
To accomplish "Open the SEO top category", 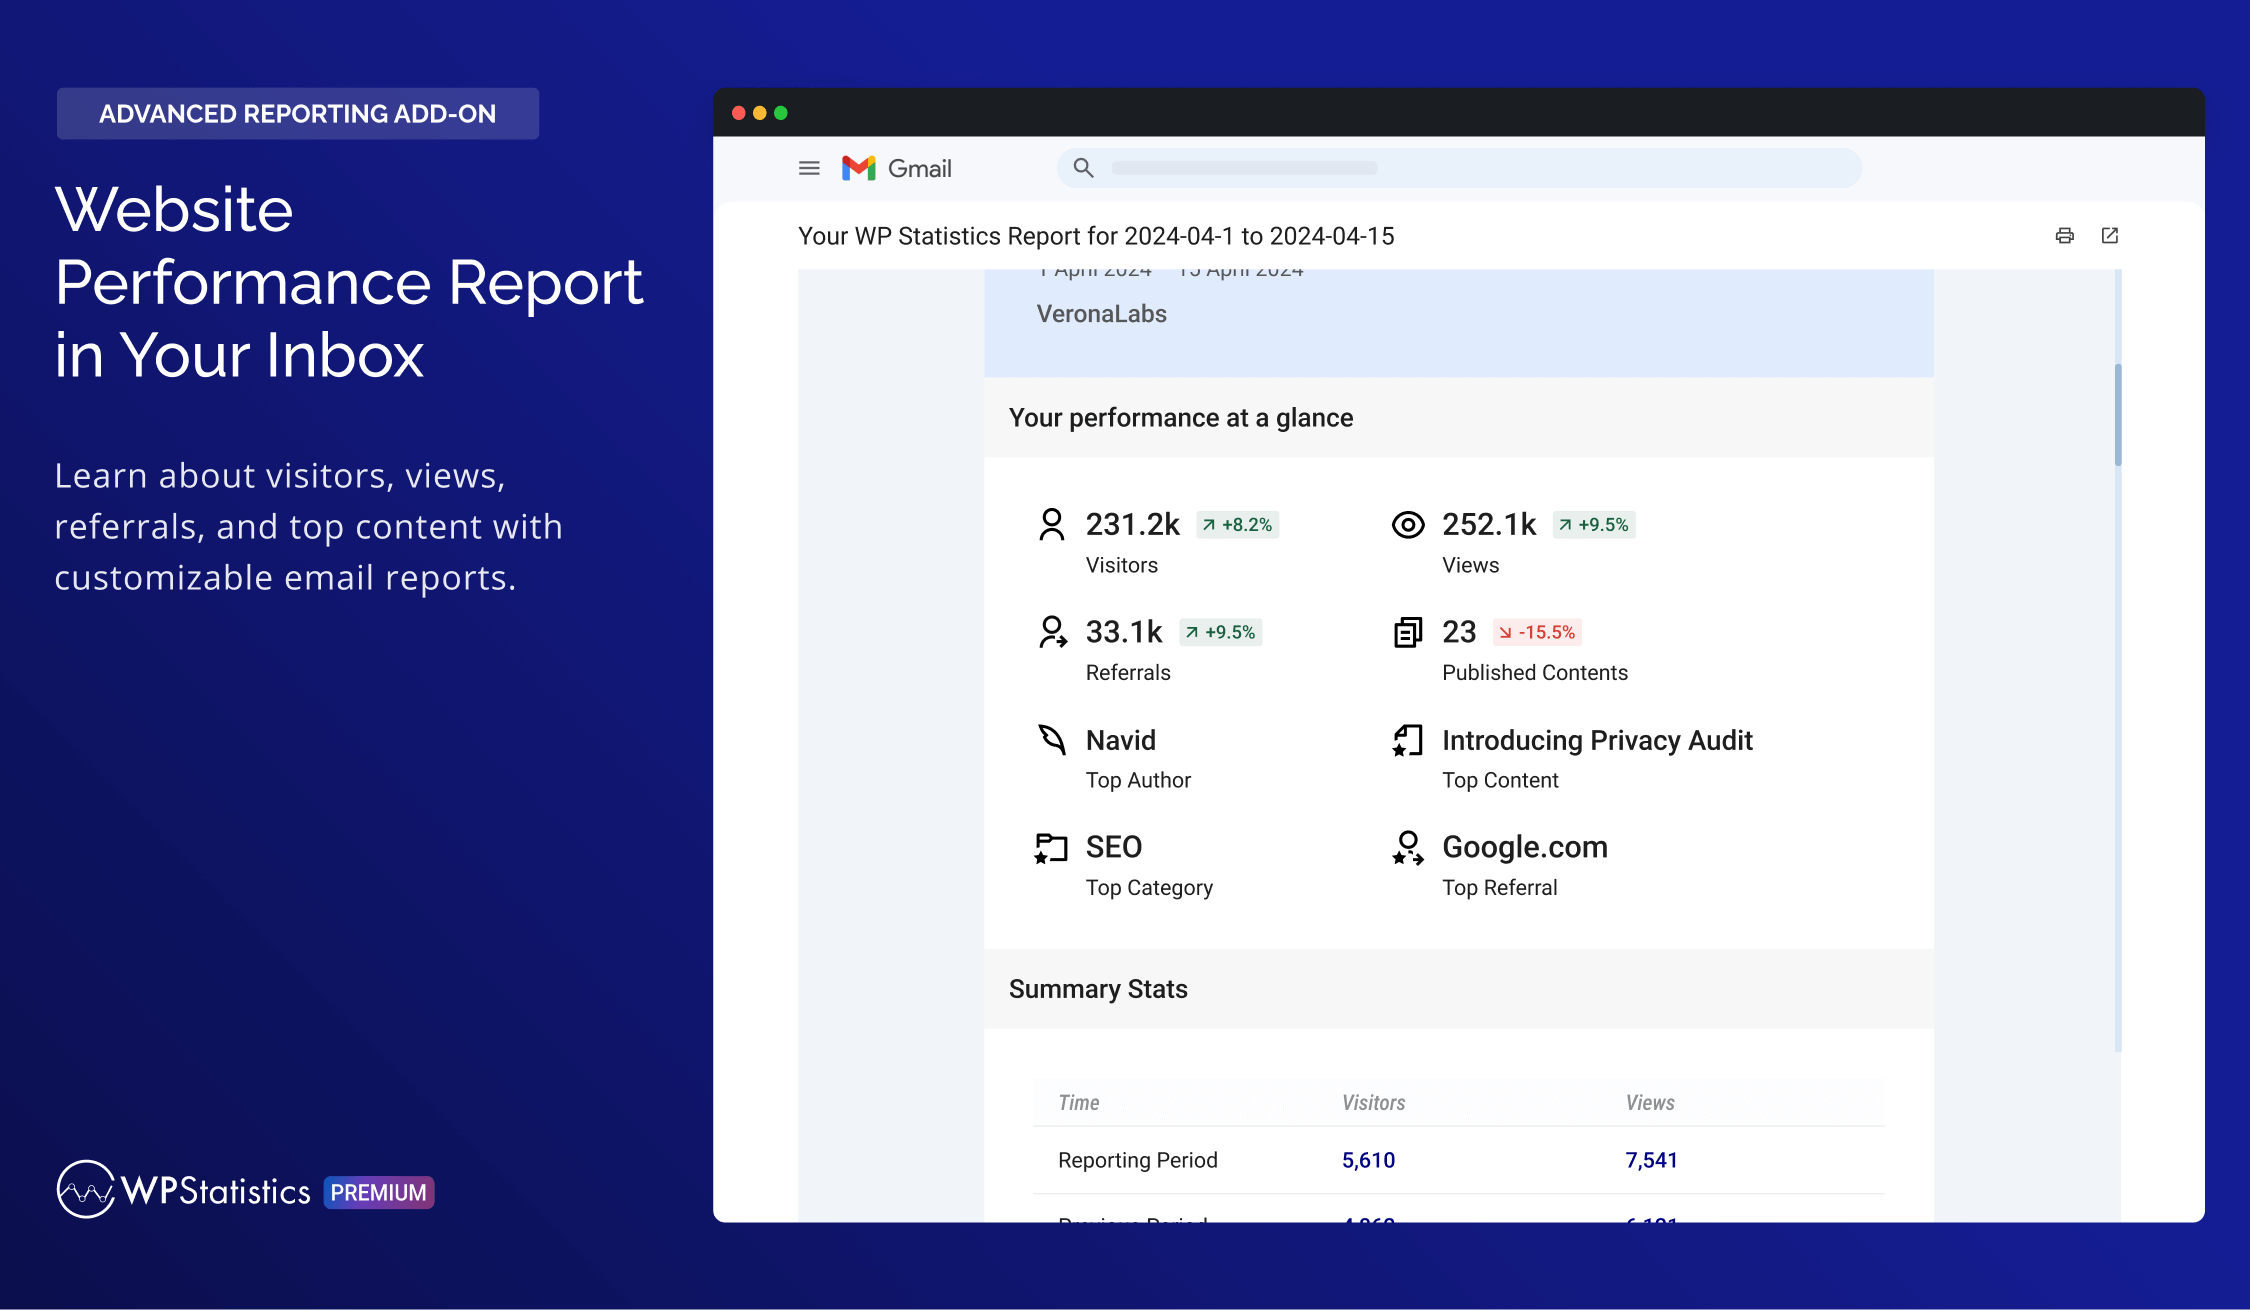I will point(1114,847).
